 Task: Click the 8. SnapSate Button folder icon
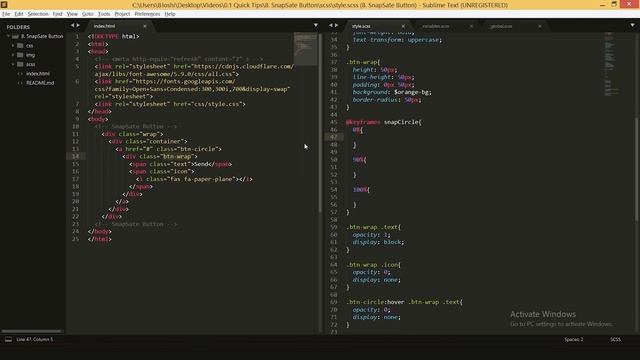15,36
